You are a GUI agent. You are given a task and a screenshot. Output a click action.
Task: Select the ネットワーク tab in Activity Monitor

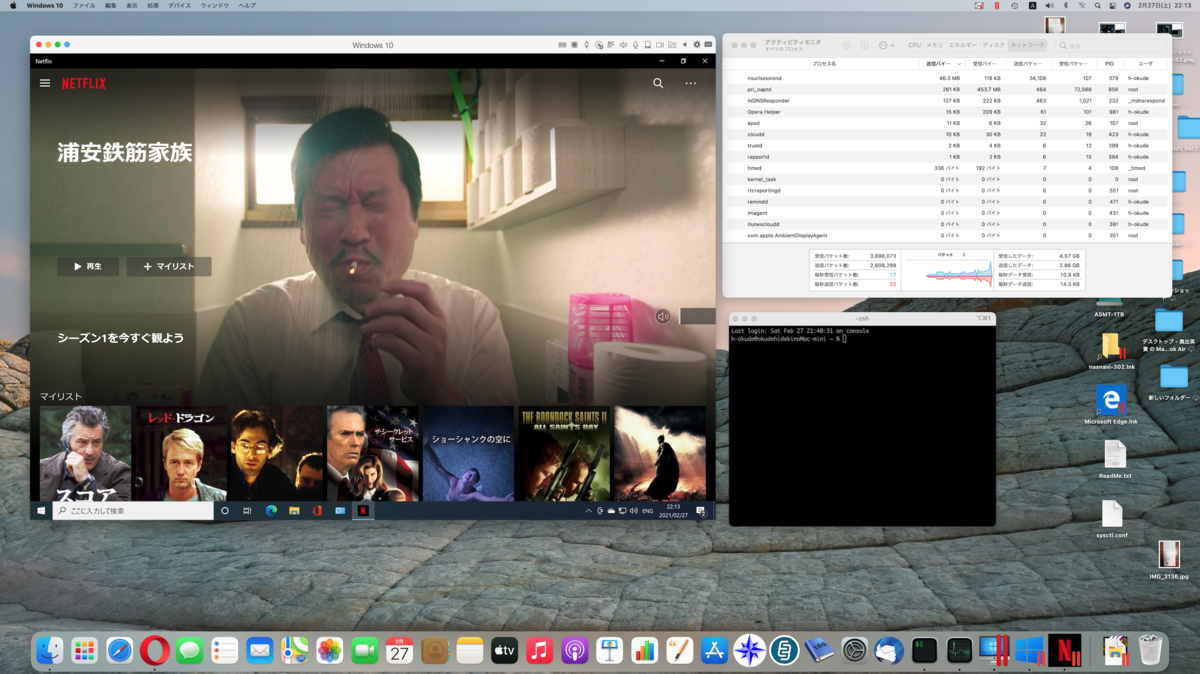(1026, 45)
